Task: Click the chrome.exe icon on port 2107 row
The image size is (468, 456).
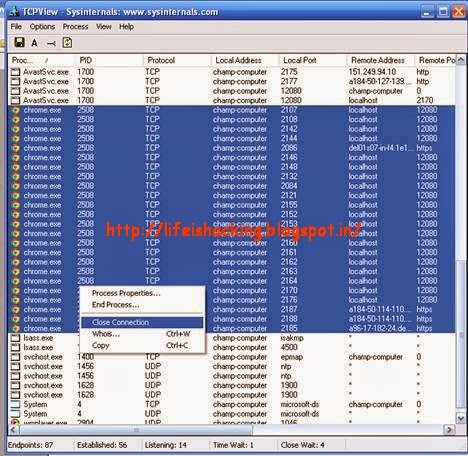Action: 15,110
